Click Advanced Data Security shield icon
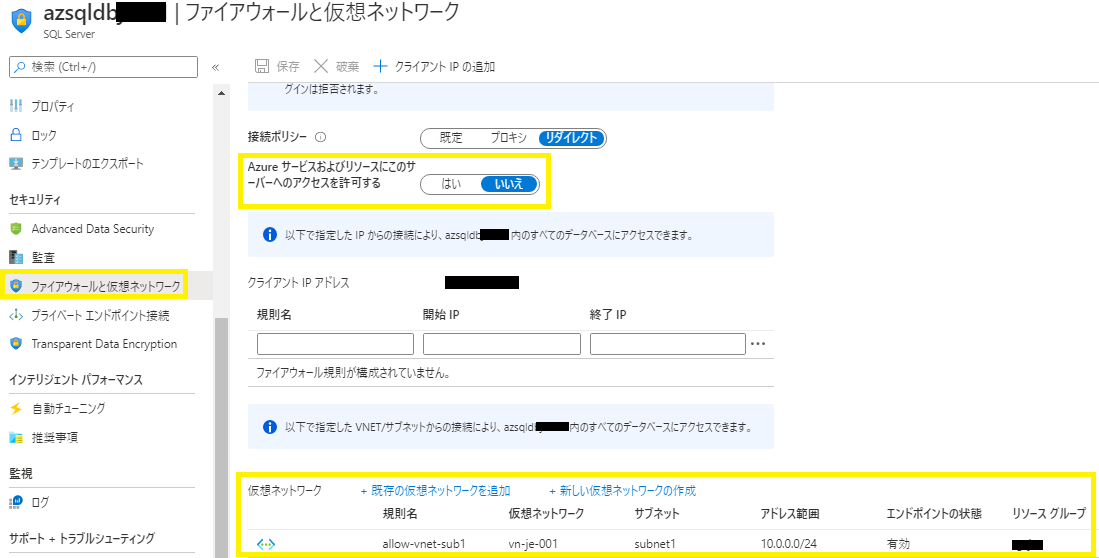This screenshot has height=558, width=1099. pos(16,229)
